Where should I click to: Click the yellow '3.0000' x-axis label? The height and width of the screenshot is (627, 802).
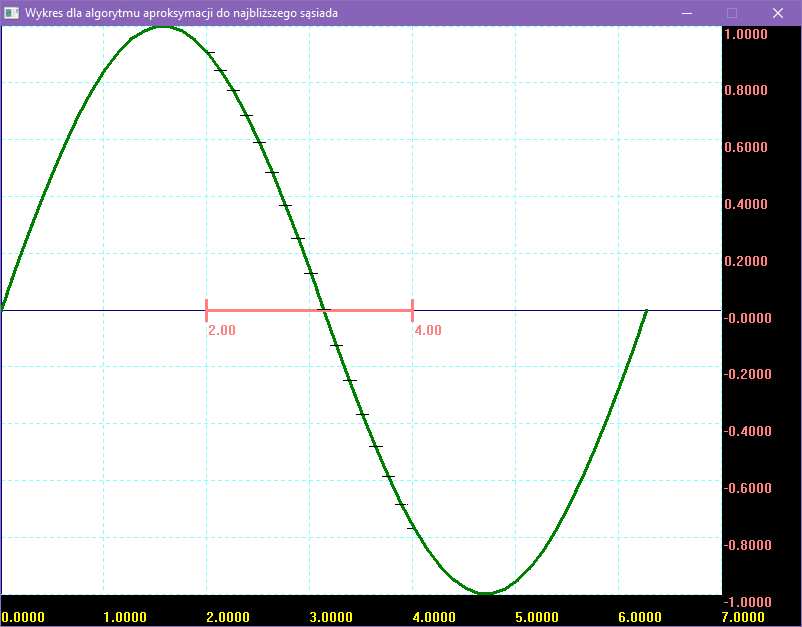point(331,617)
